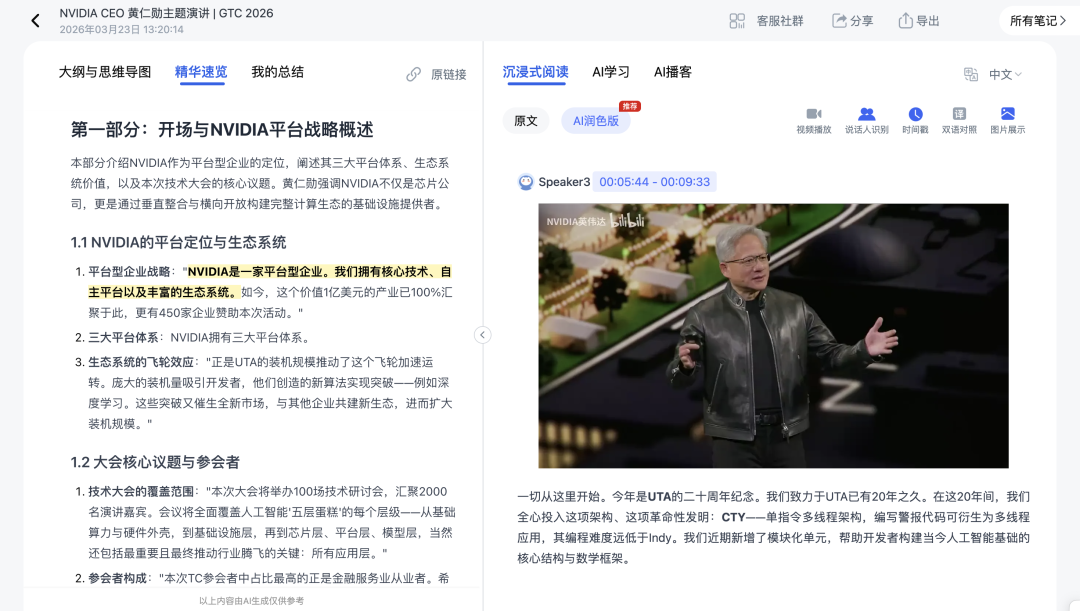This screenshot has height=611, width=1080.
Task: Go back using the left arrow
Action: (35, 21)
